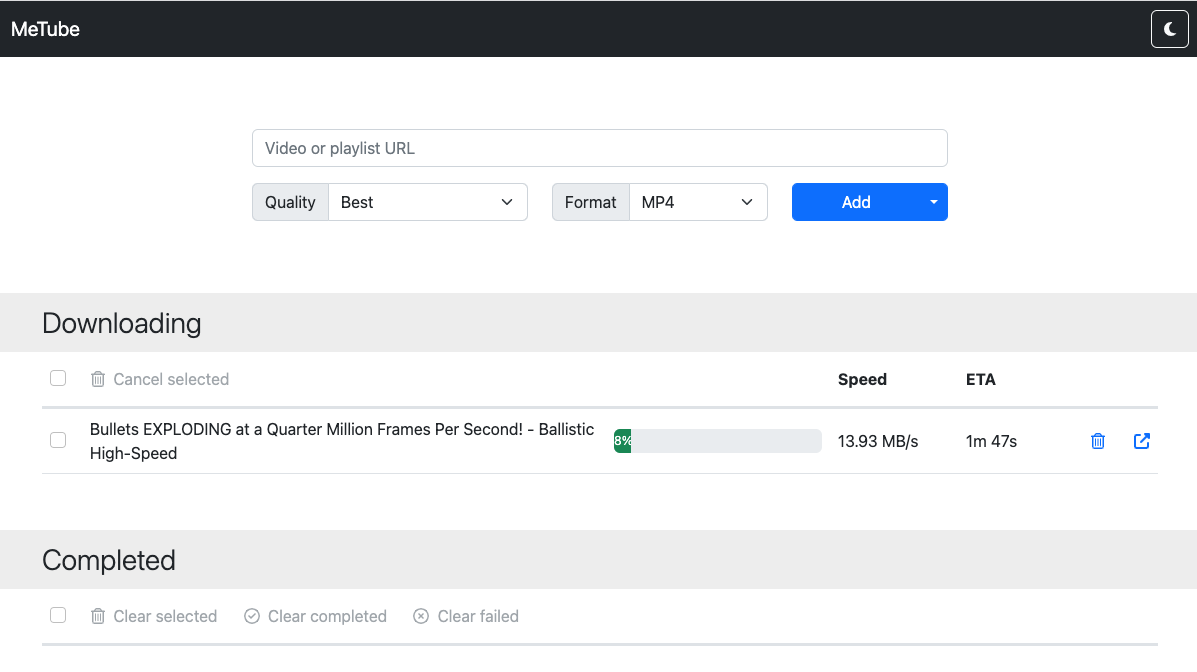Click the Clear selected trash icon
Viewport: 1197px width, 672px height.
pyautogui.click(x=98, y=616)
